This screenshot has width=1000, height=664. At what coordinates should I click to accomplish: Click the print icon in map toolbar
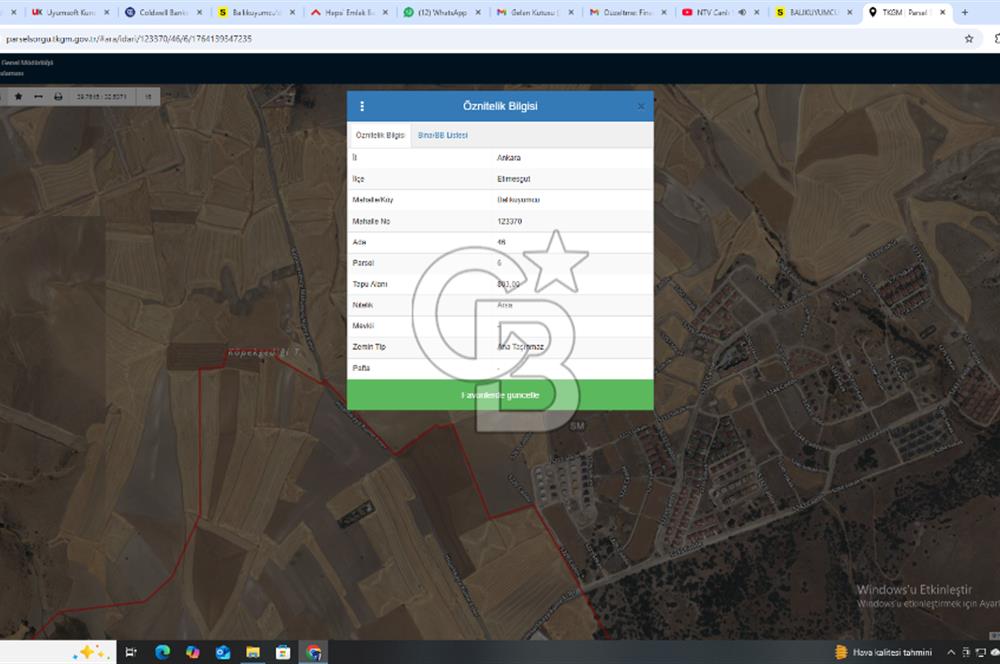[x=58, y=96]
